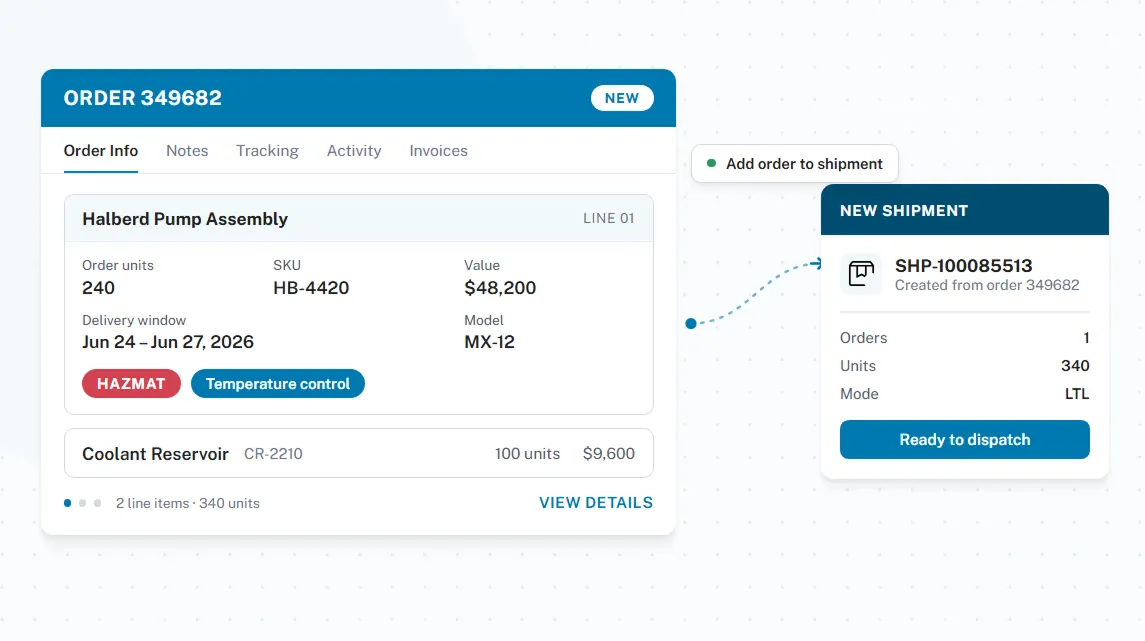This screenshot has width=1145, height=641.
Task: Click the red HAZMAT tag
Action: [131, 384]
